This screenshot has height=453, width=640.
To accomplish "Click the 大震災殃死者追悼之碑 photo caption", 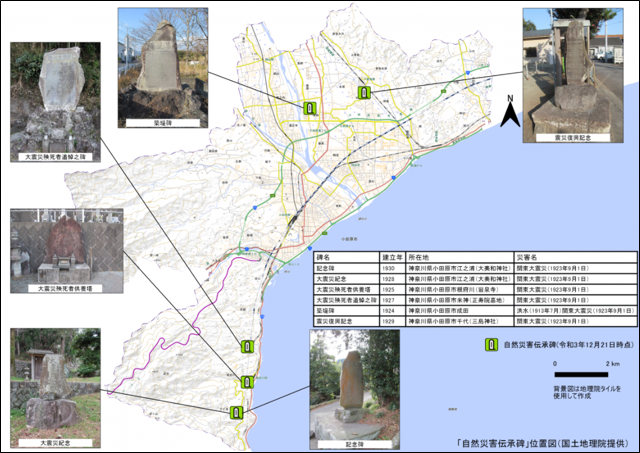I will [56, 157].
